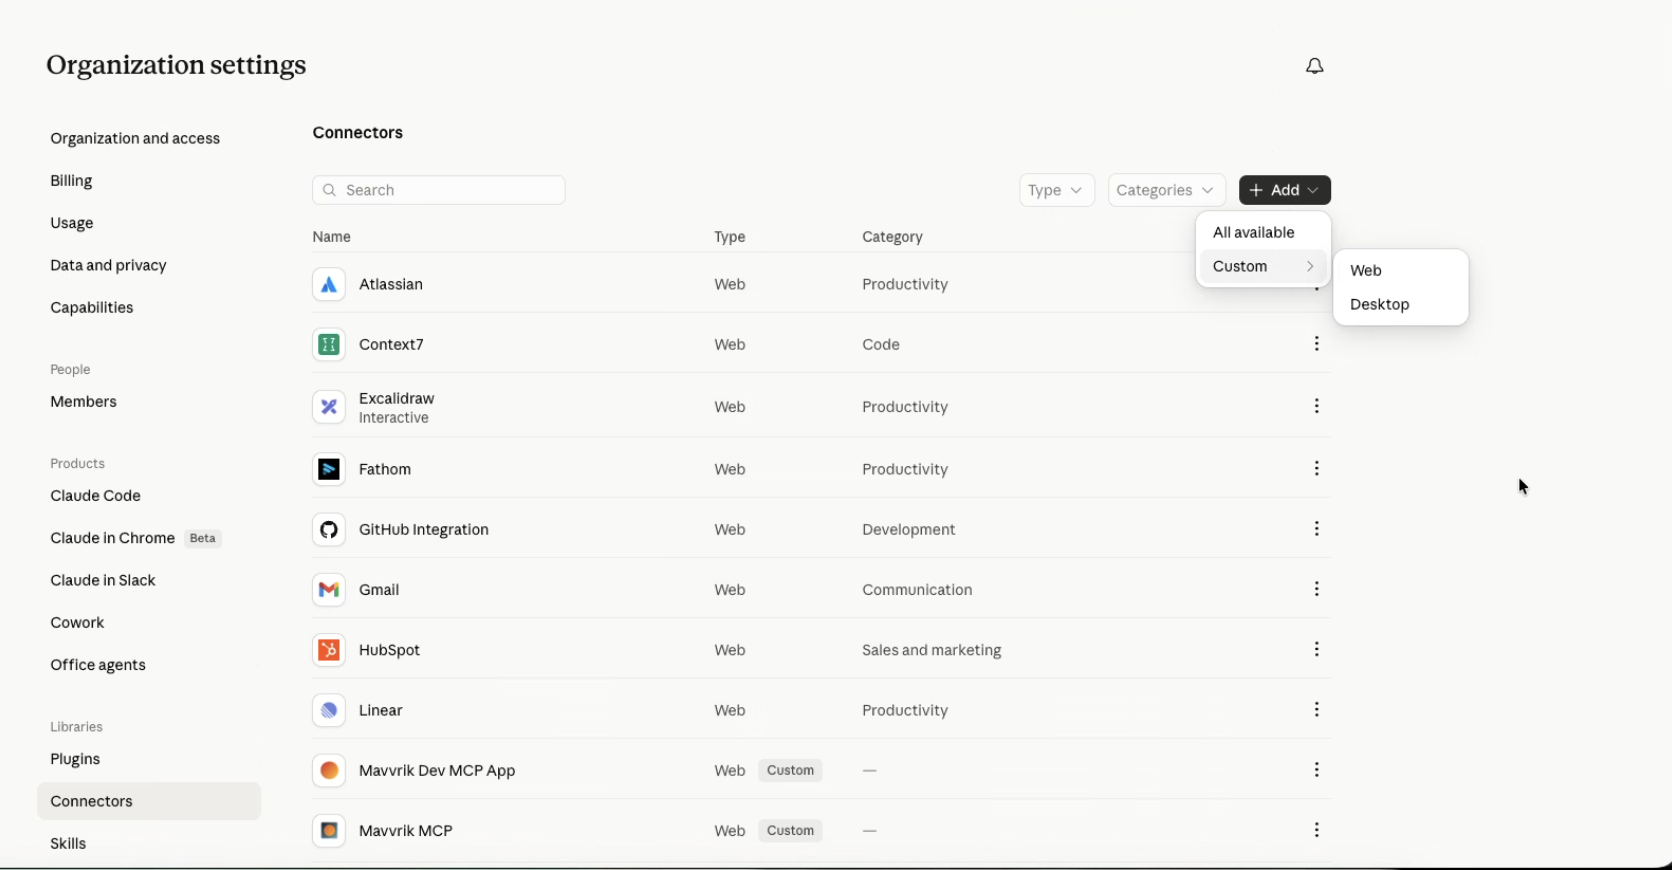Click Sales and marketing category text
The width and height of the screenshot is (1672, 870).
pos(932,650)
